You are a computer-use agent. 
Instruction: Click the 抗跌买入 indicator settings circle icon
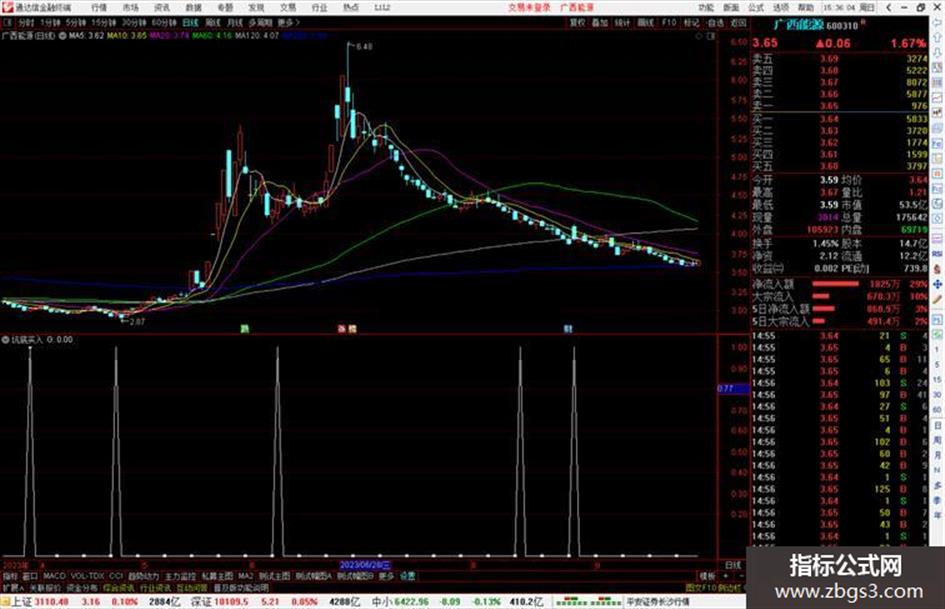click(x=5, y=340)
